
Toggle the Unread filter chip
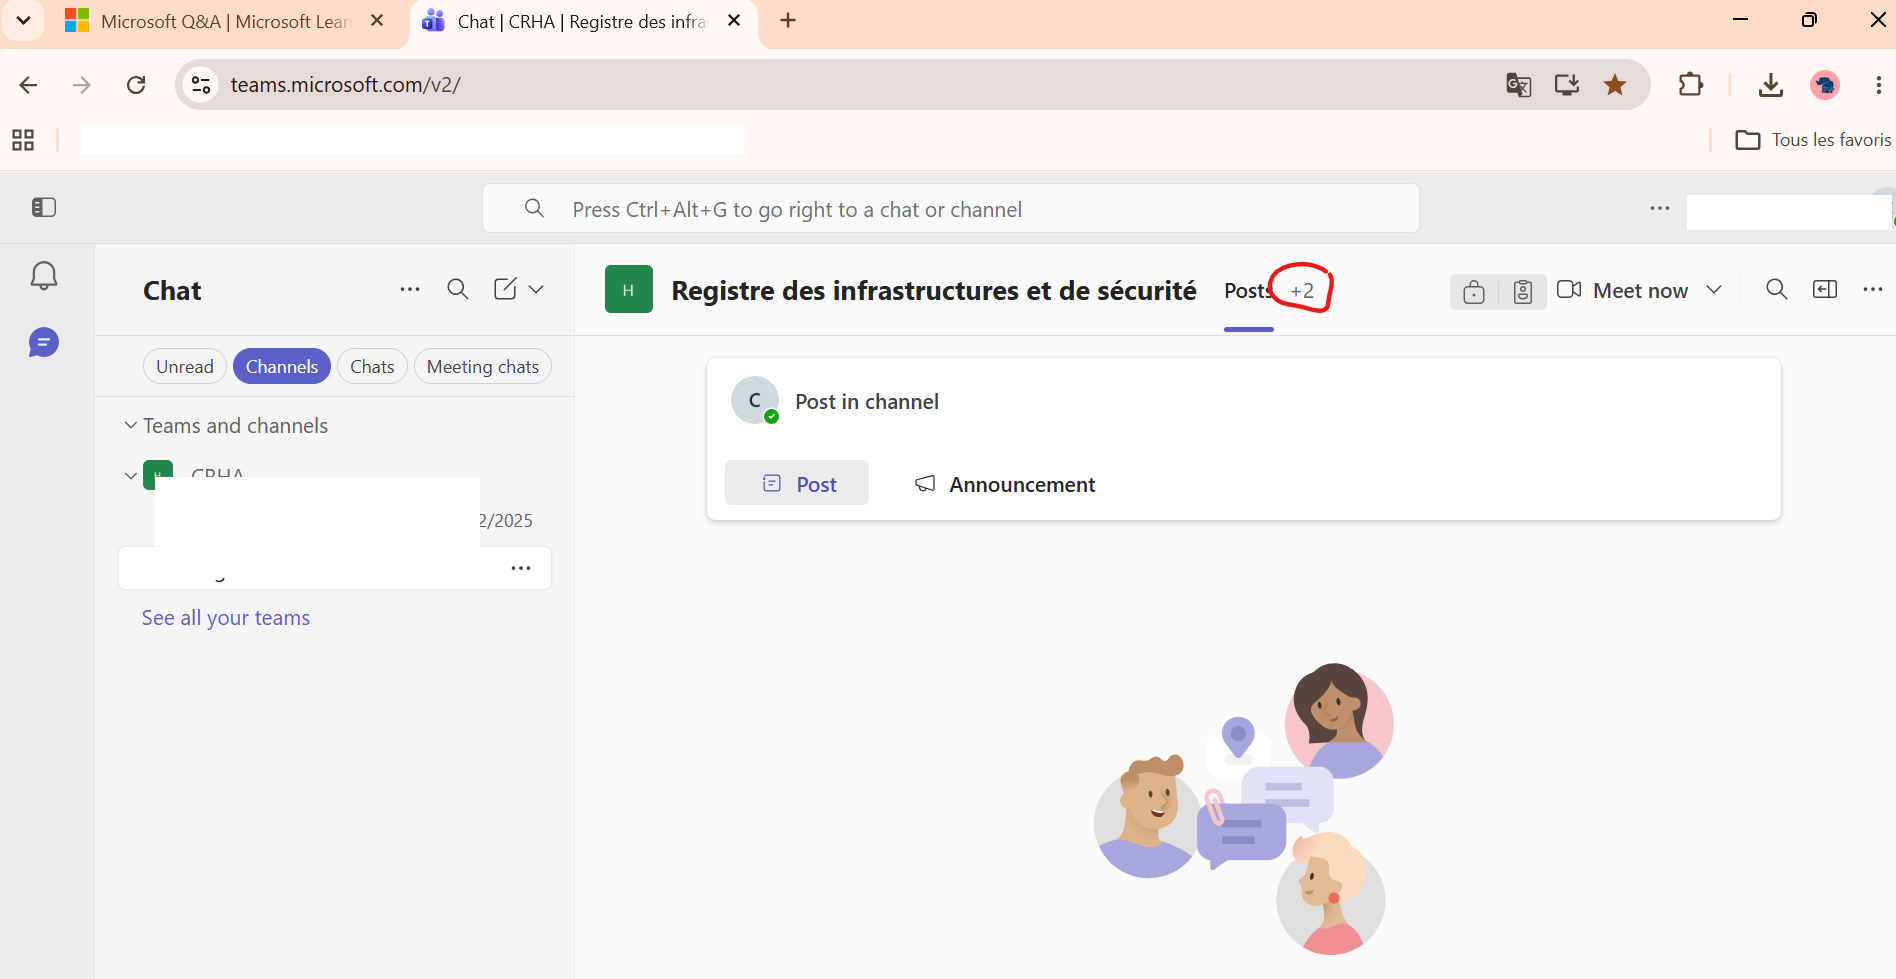click(185, 367)
